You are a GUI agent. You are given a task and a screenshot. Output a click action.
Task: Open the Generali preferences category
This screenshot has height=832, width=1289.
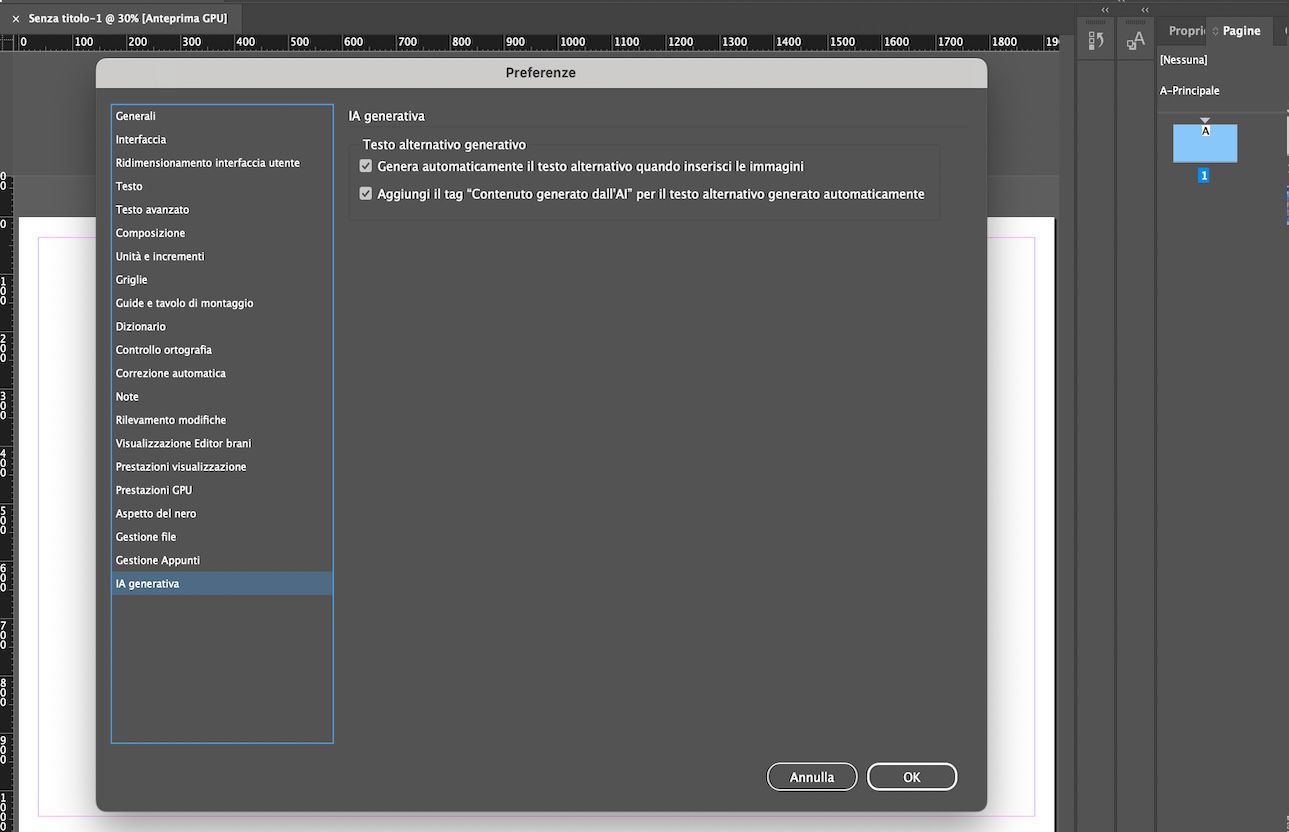click(x=222, y=116)
